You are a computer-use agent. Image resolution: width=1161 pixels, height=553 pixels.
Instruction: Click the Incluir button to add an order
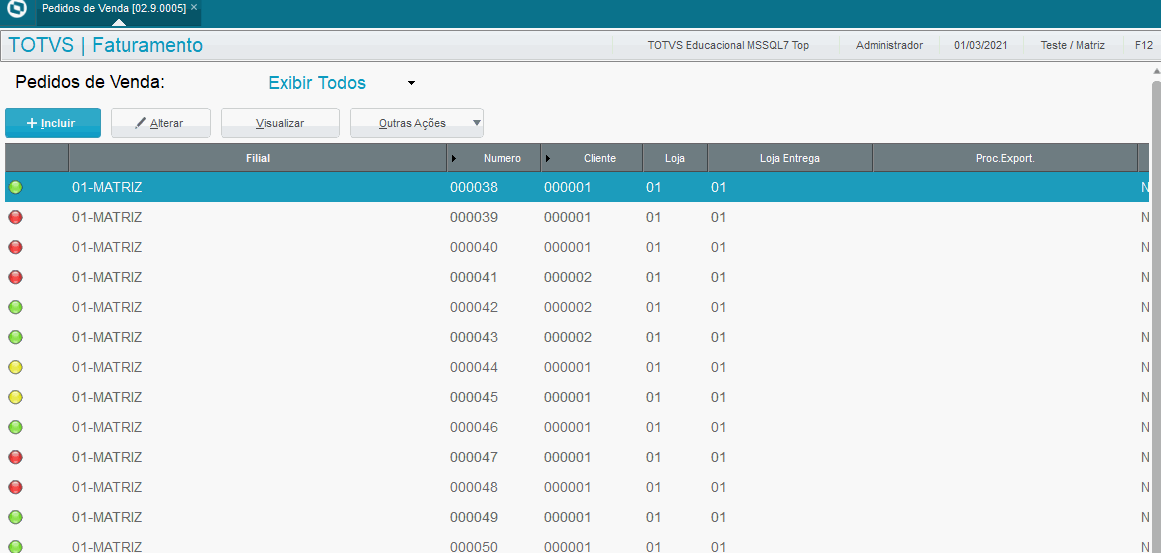(x=53, y=123)
